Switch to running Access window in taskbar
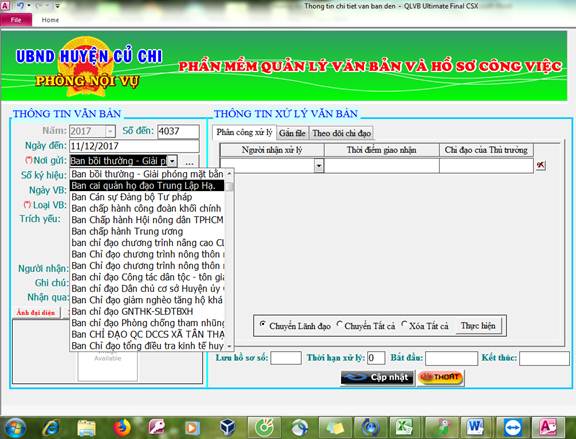576x439 pixels. click(548, 428)
